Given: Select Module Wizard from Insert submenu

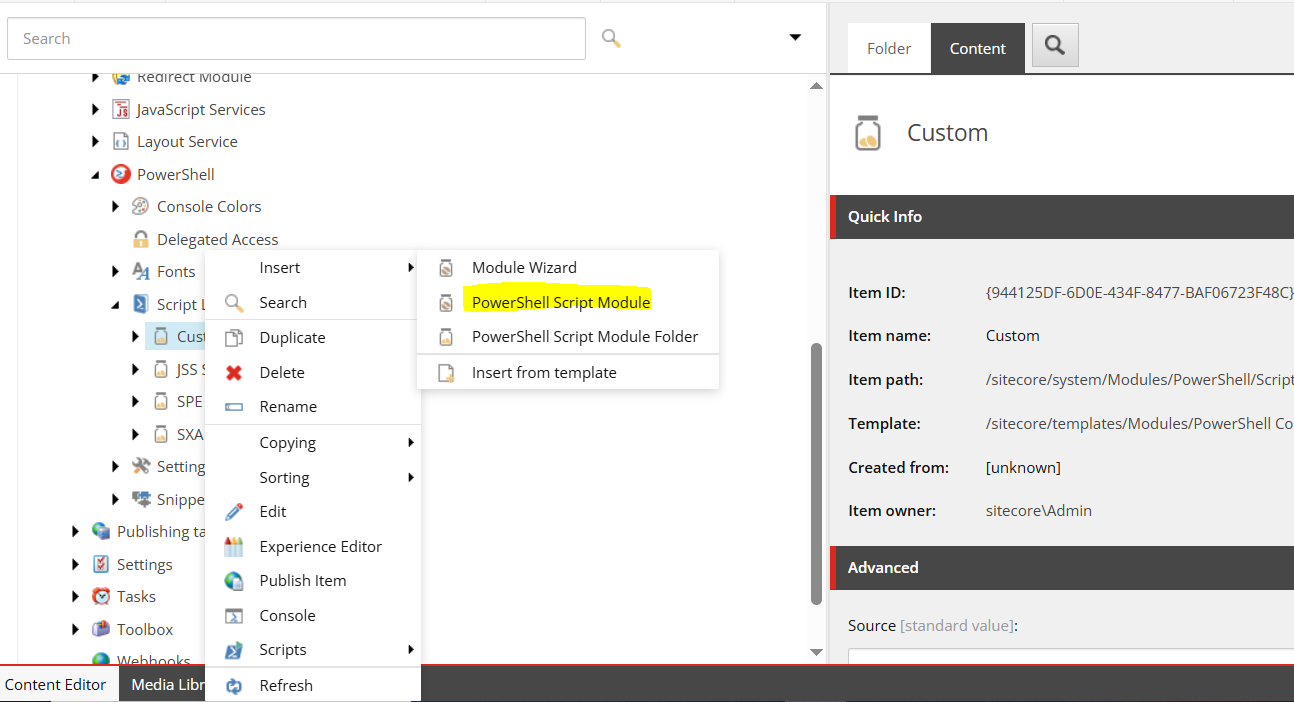Looking at the screenshot, I should (x=568, y=268).
